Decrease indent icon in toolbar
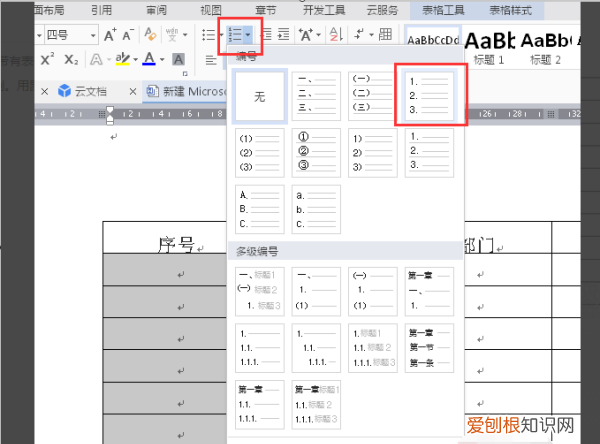The width and height of the screenshot is (600, 444). pyautogui.click(x=267, y=35)
